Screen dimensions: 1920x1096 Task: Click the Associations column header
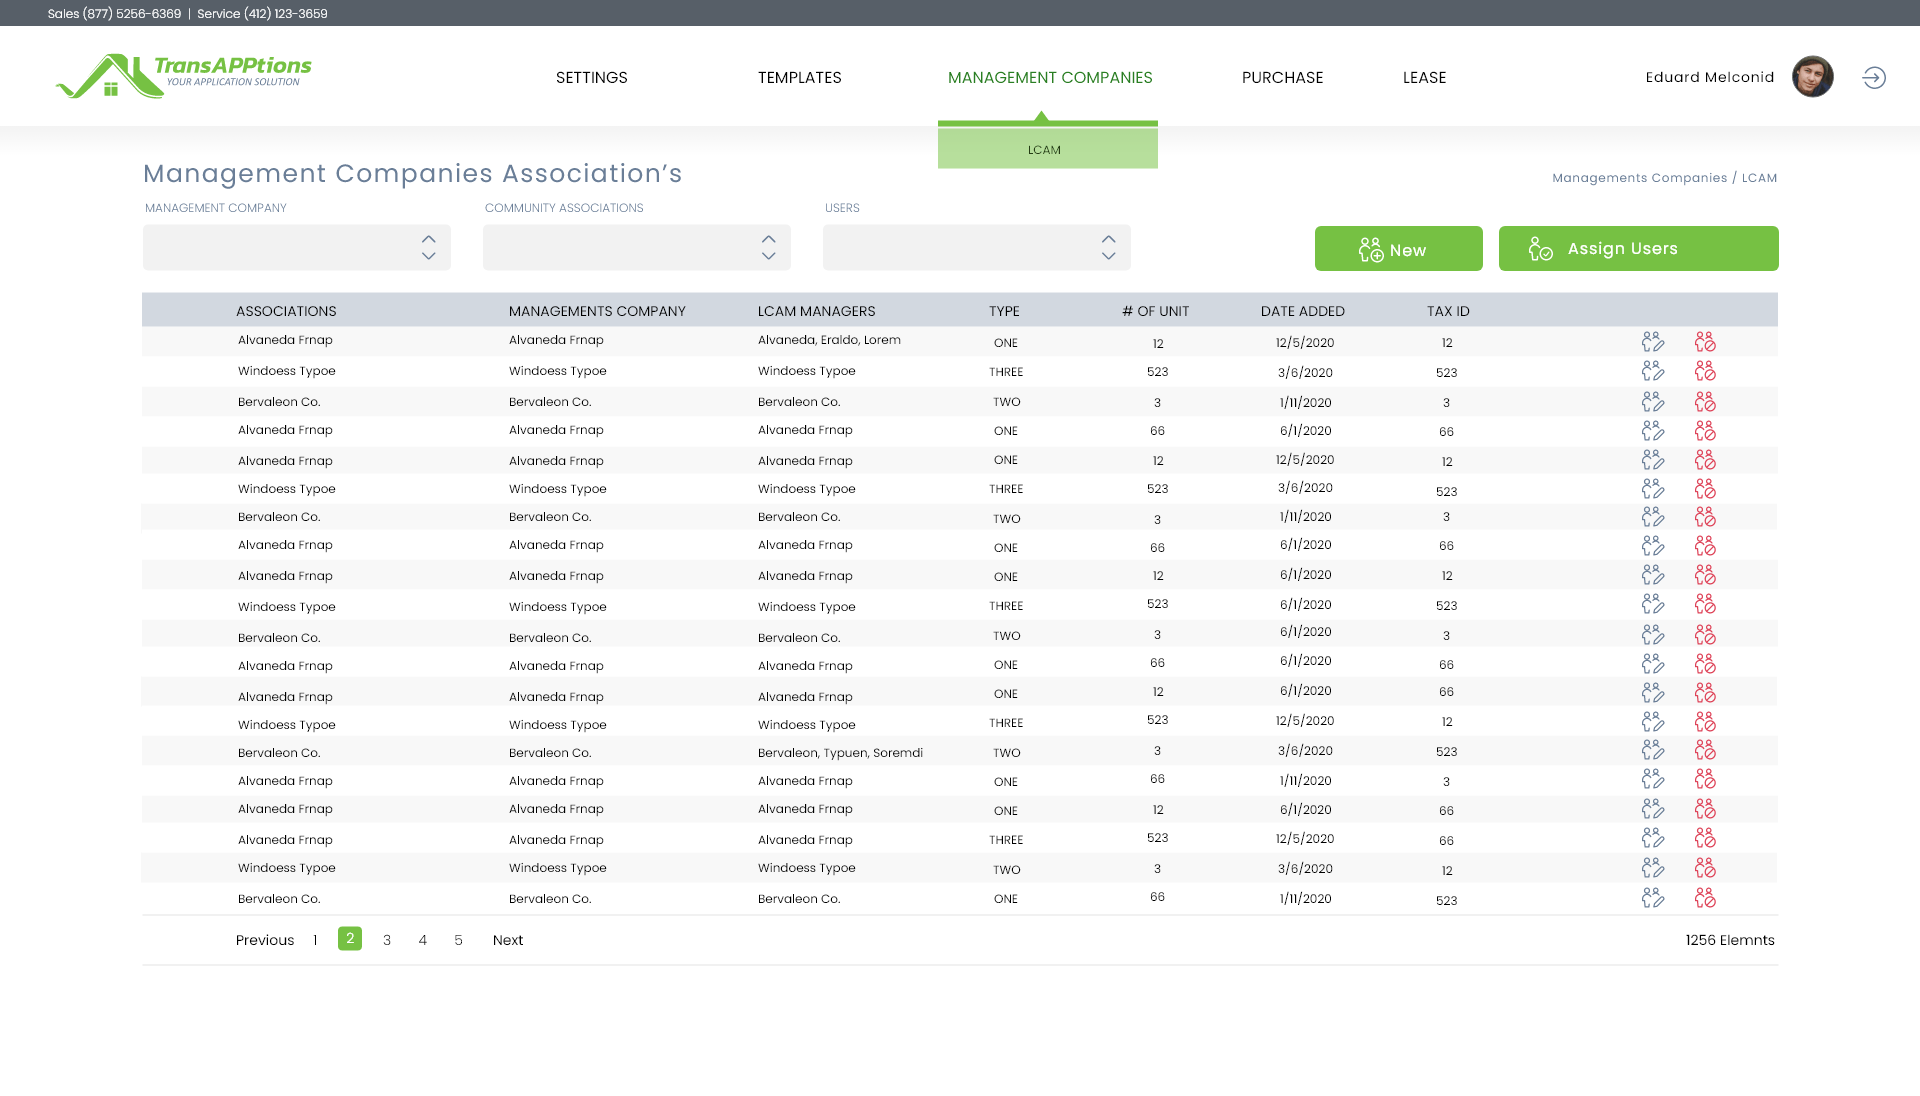tap(286, 311)
